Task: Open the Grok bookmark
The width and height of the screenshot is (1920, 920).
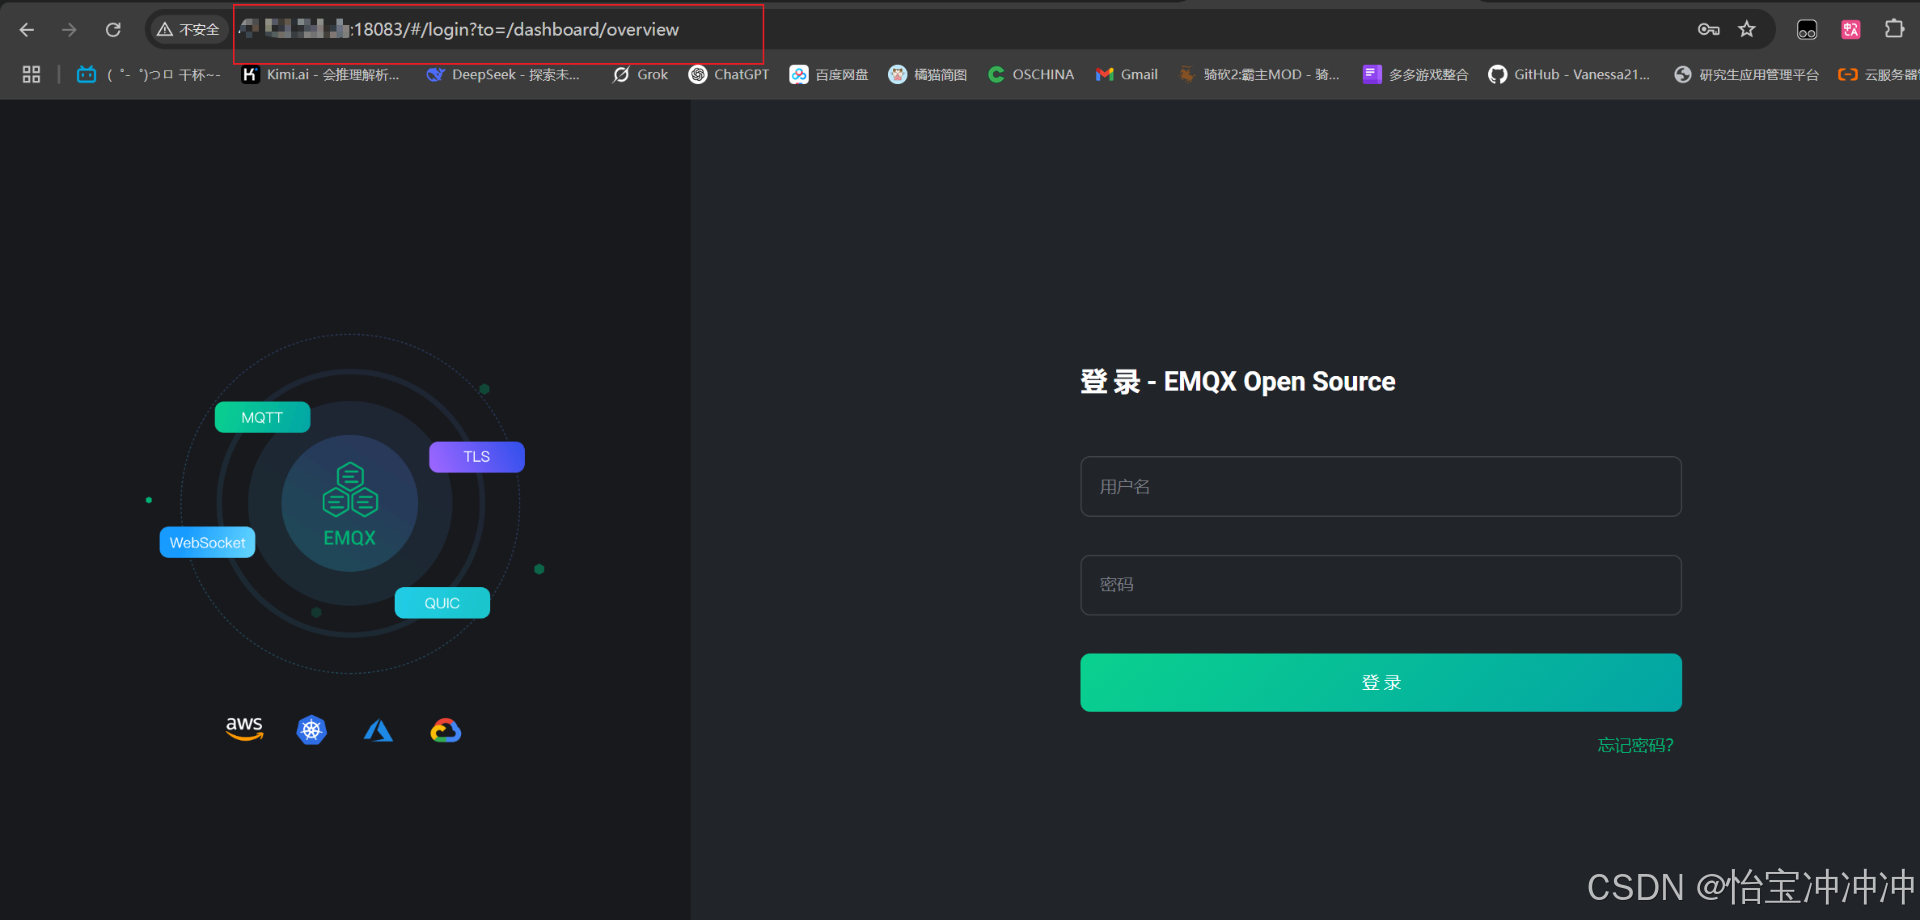Action: point(641,75)
